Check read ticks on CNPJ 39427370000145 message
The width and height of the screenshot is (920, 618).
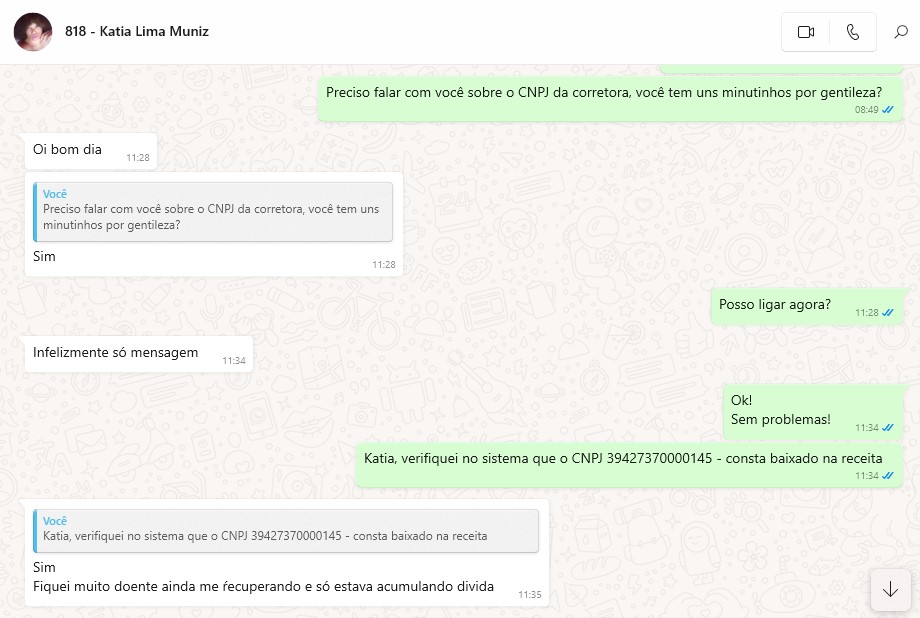[x=888, y=476]
